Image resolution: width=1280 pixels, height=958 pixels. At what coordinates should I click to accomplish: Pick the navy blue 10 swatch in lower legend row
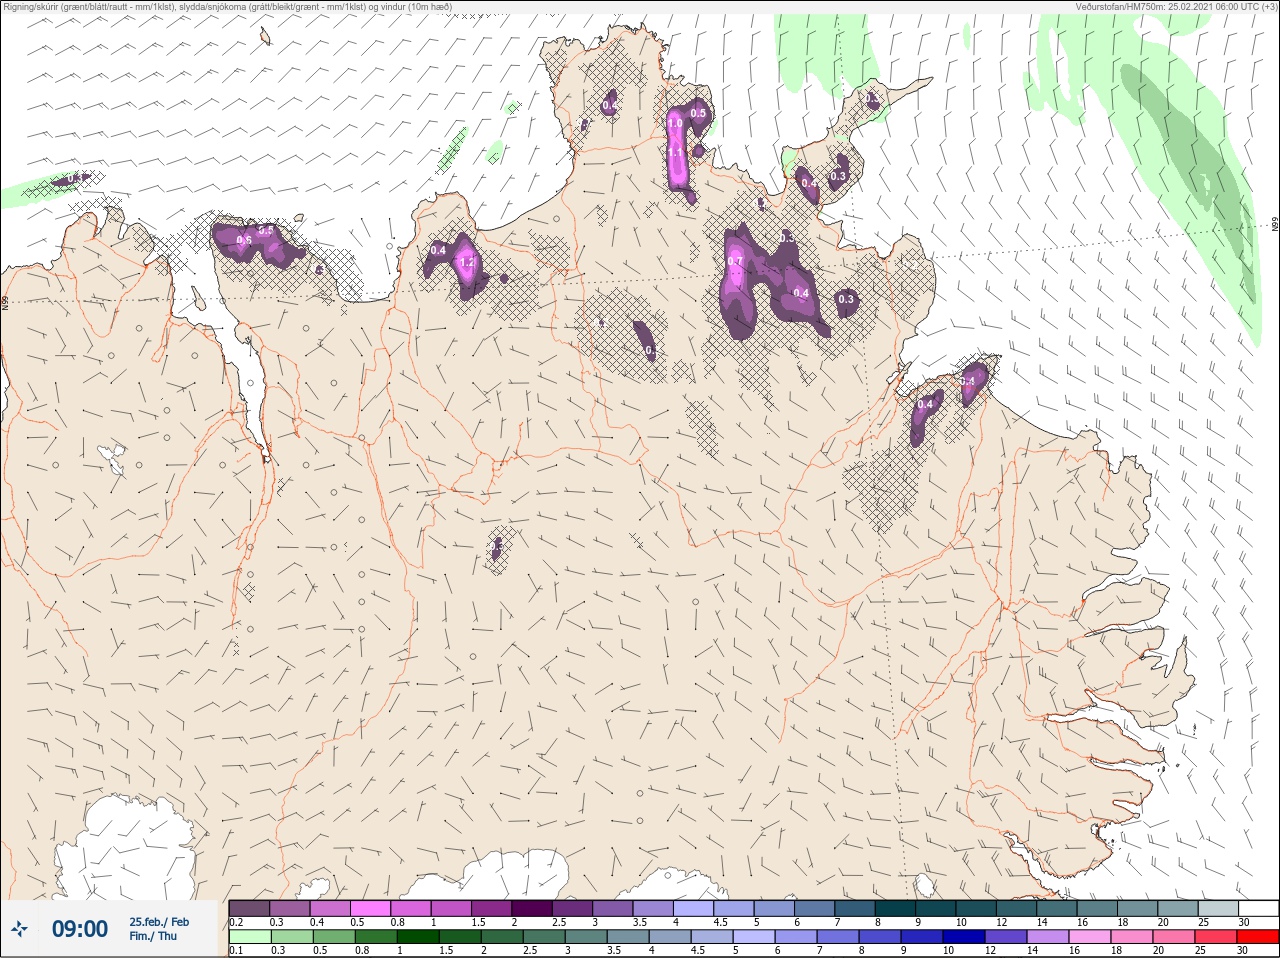click(964, 937)
